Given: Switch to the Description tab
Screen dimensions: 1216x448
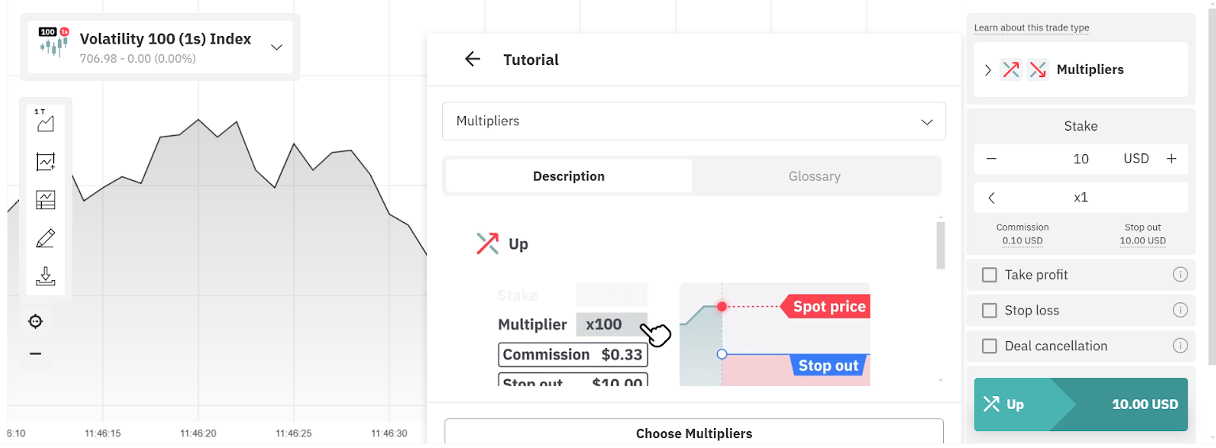Looking at the screenshot, I should pyautogui.click(x=568, y=176).
